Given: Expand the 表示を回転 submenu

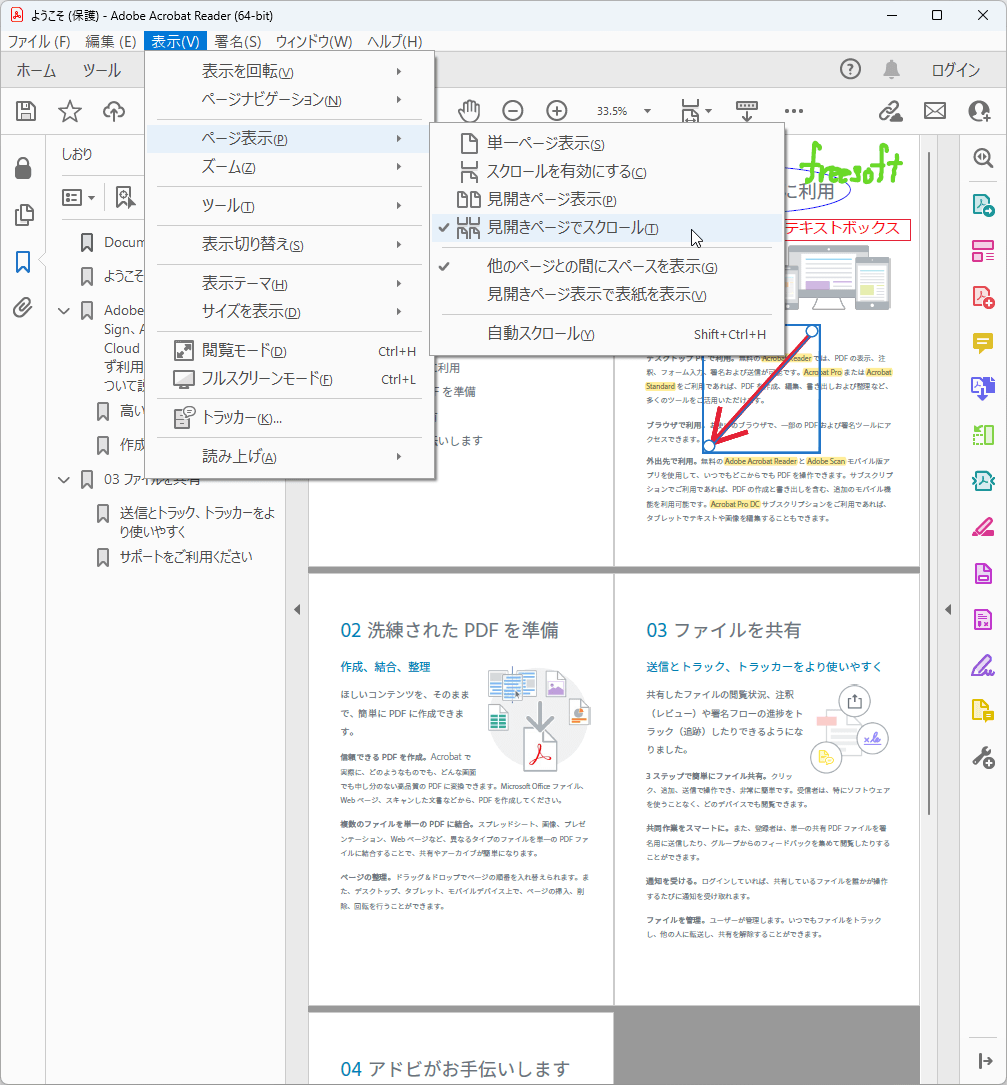Looking at the screenshot, I should (289, 71).
